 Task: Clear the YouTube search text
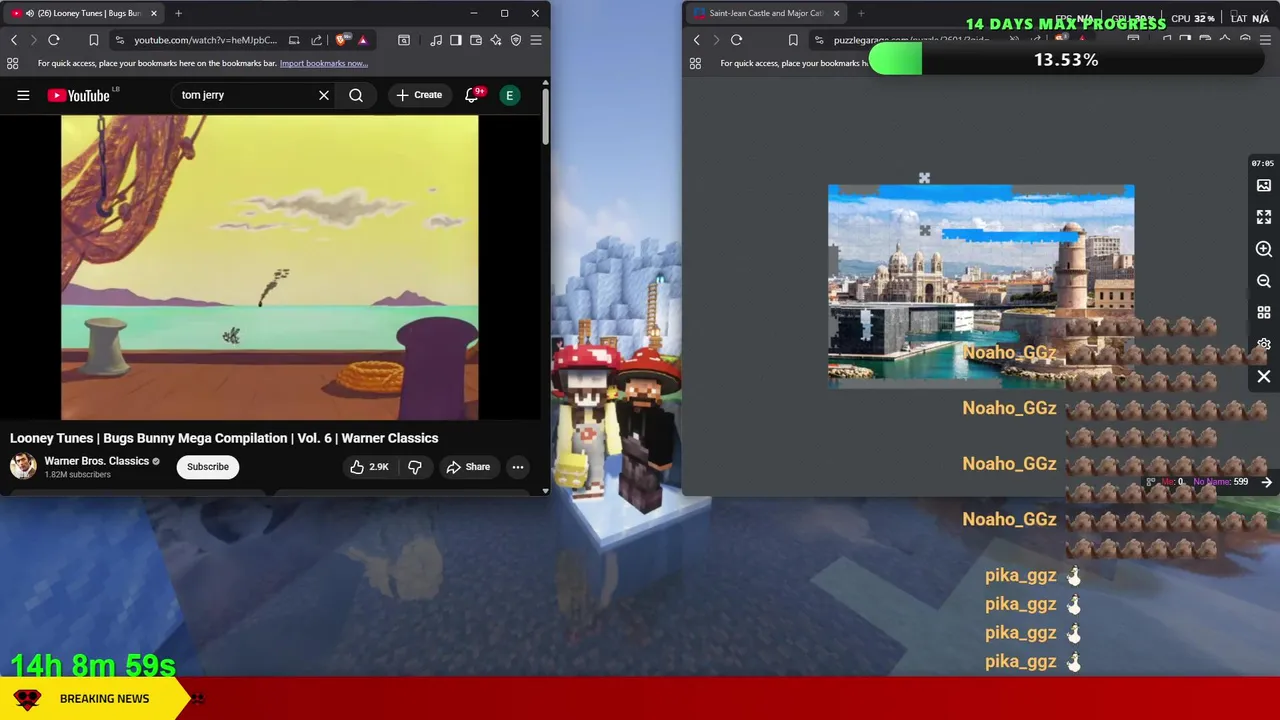click(324, 95)
